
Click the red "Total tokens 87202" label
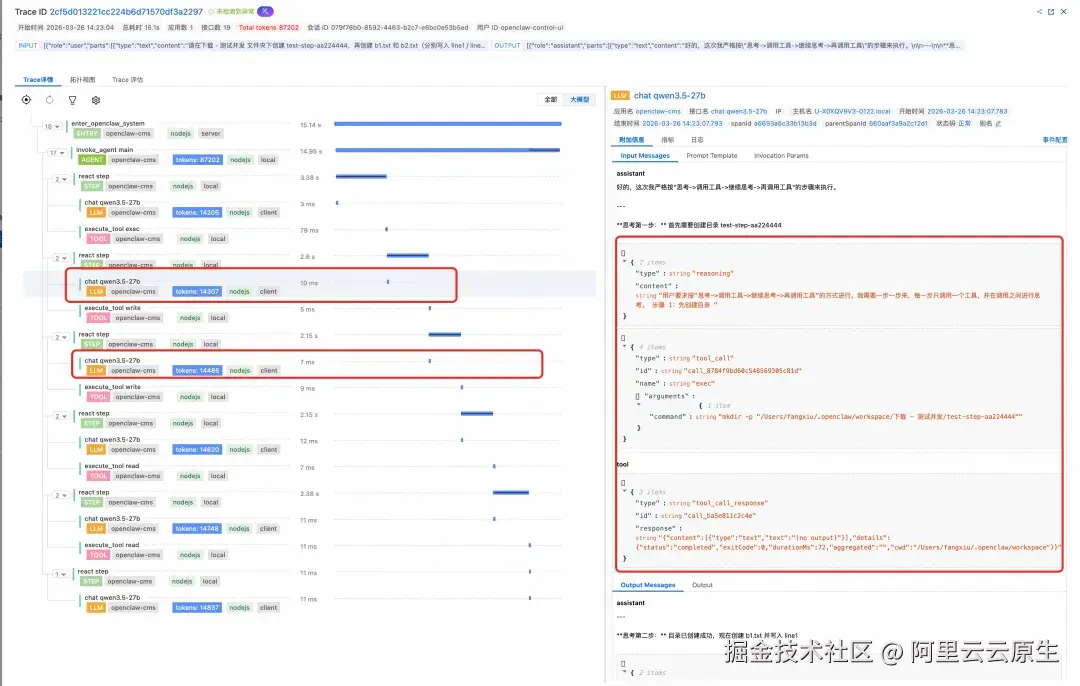pyautogui.click(x=269, y=28)
